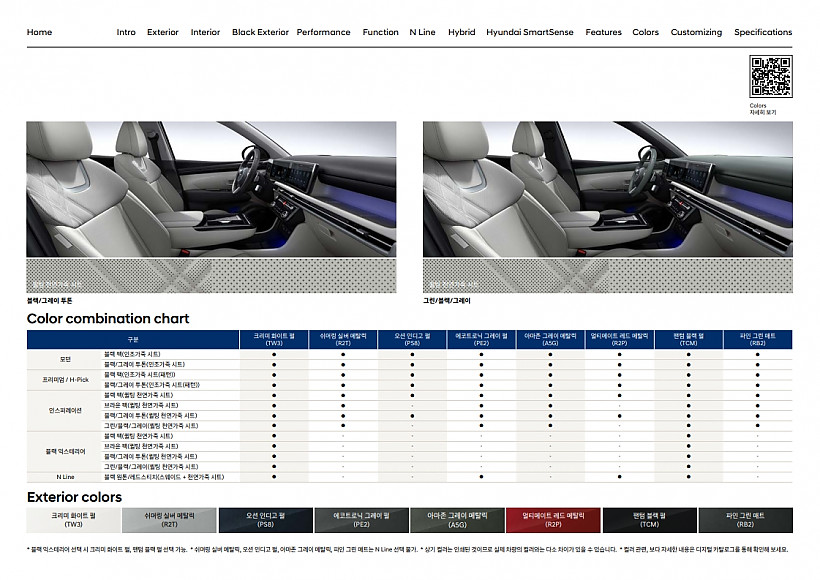The image size is (820, 580).
Task: Select the 아마존 그레이 메탈릭 (A5G) column header
Action: click(550, 339)
